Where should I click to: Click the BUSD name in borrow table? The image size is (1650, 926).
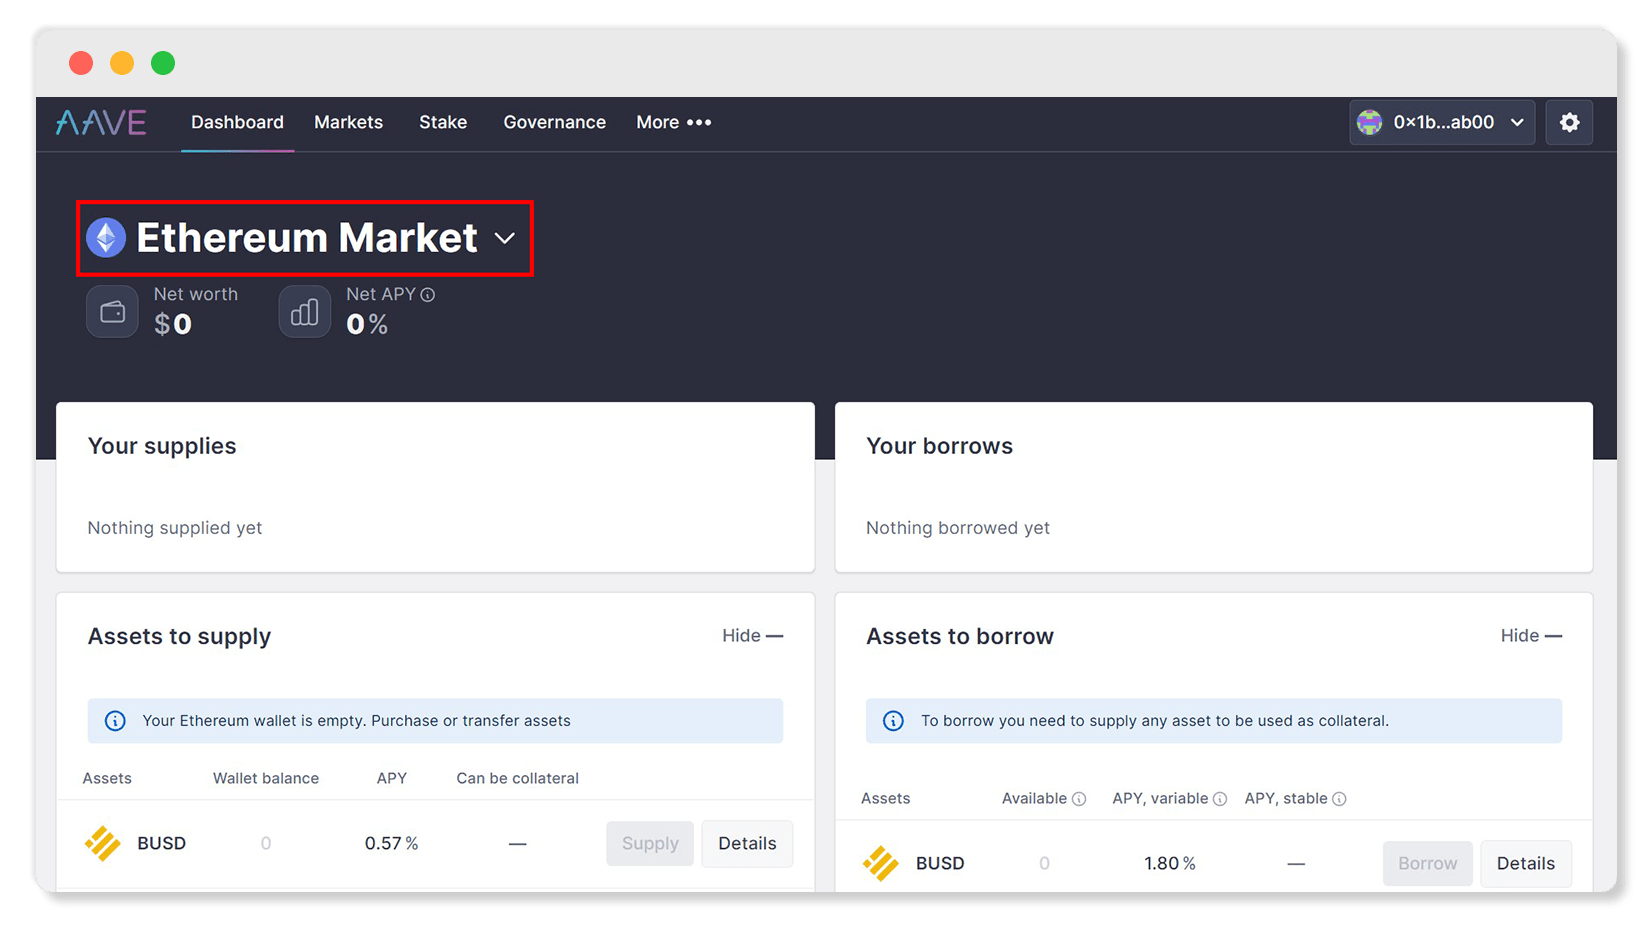pyautogui.click(x=940, y=863)
